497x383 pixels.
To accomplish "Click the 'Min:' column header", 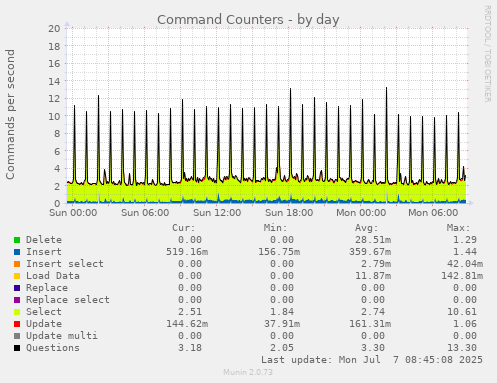I will (276, 228).
